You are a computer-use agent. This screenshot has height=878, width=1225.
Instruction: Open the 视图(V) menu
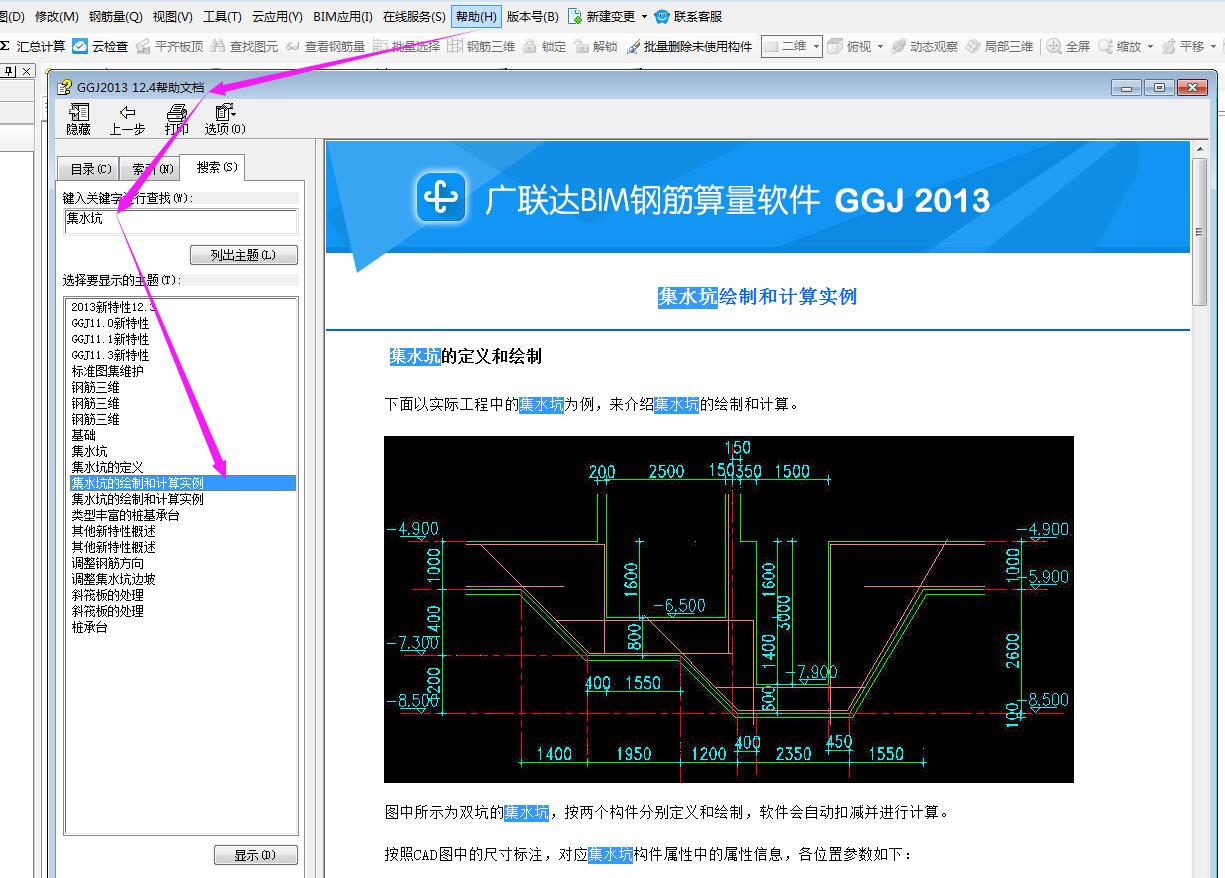[x=173, y=16]
